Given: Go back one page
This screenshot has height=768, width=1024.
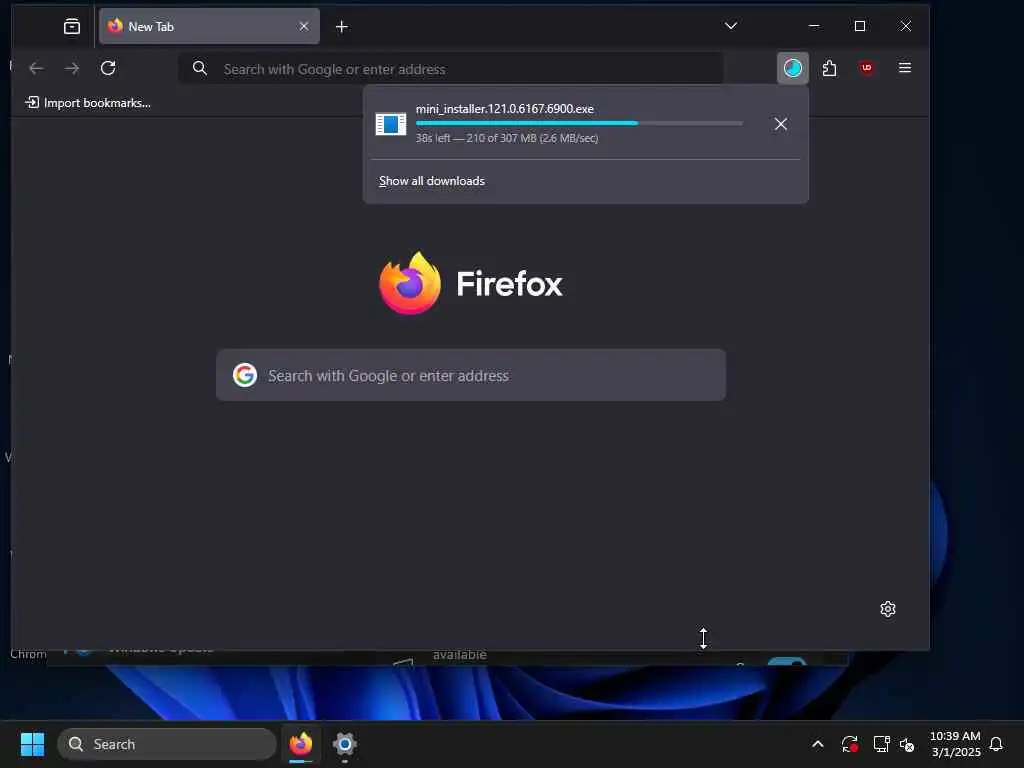Looking at the screenshot, I should (x=37, y=68).
